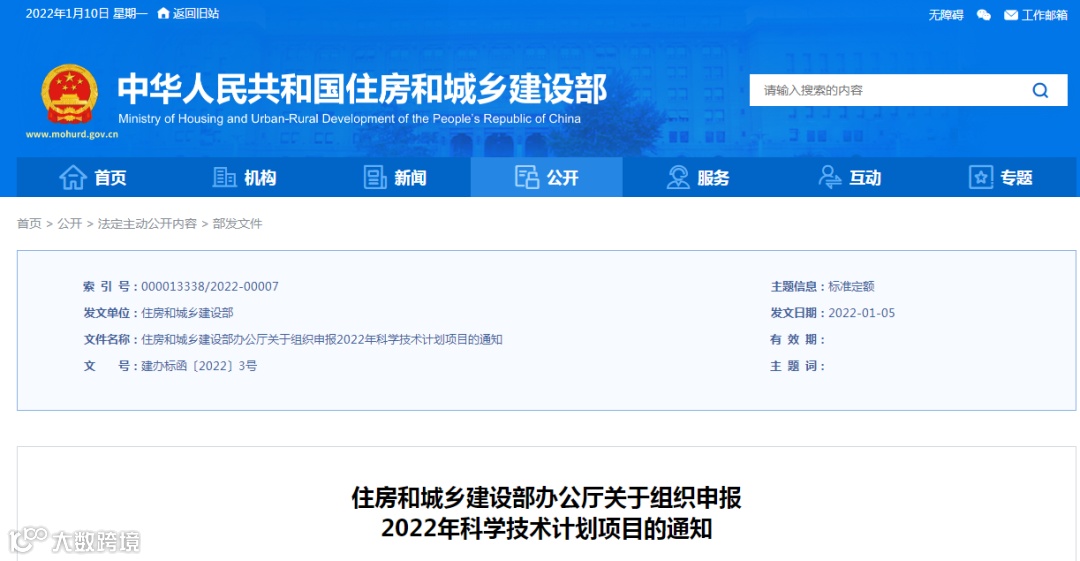Open the 专题 navigation tab
The width and height of the screenshot is (1080, 561).
point(1001,177)
